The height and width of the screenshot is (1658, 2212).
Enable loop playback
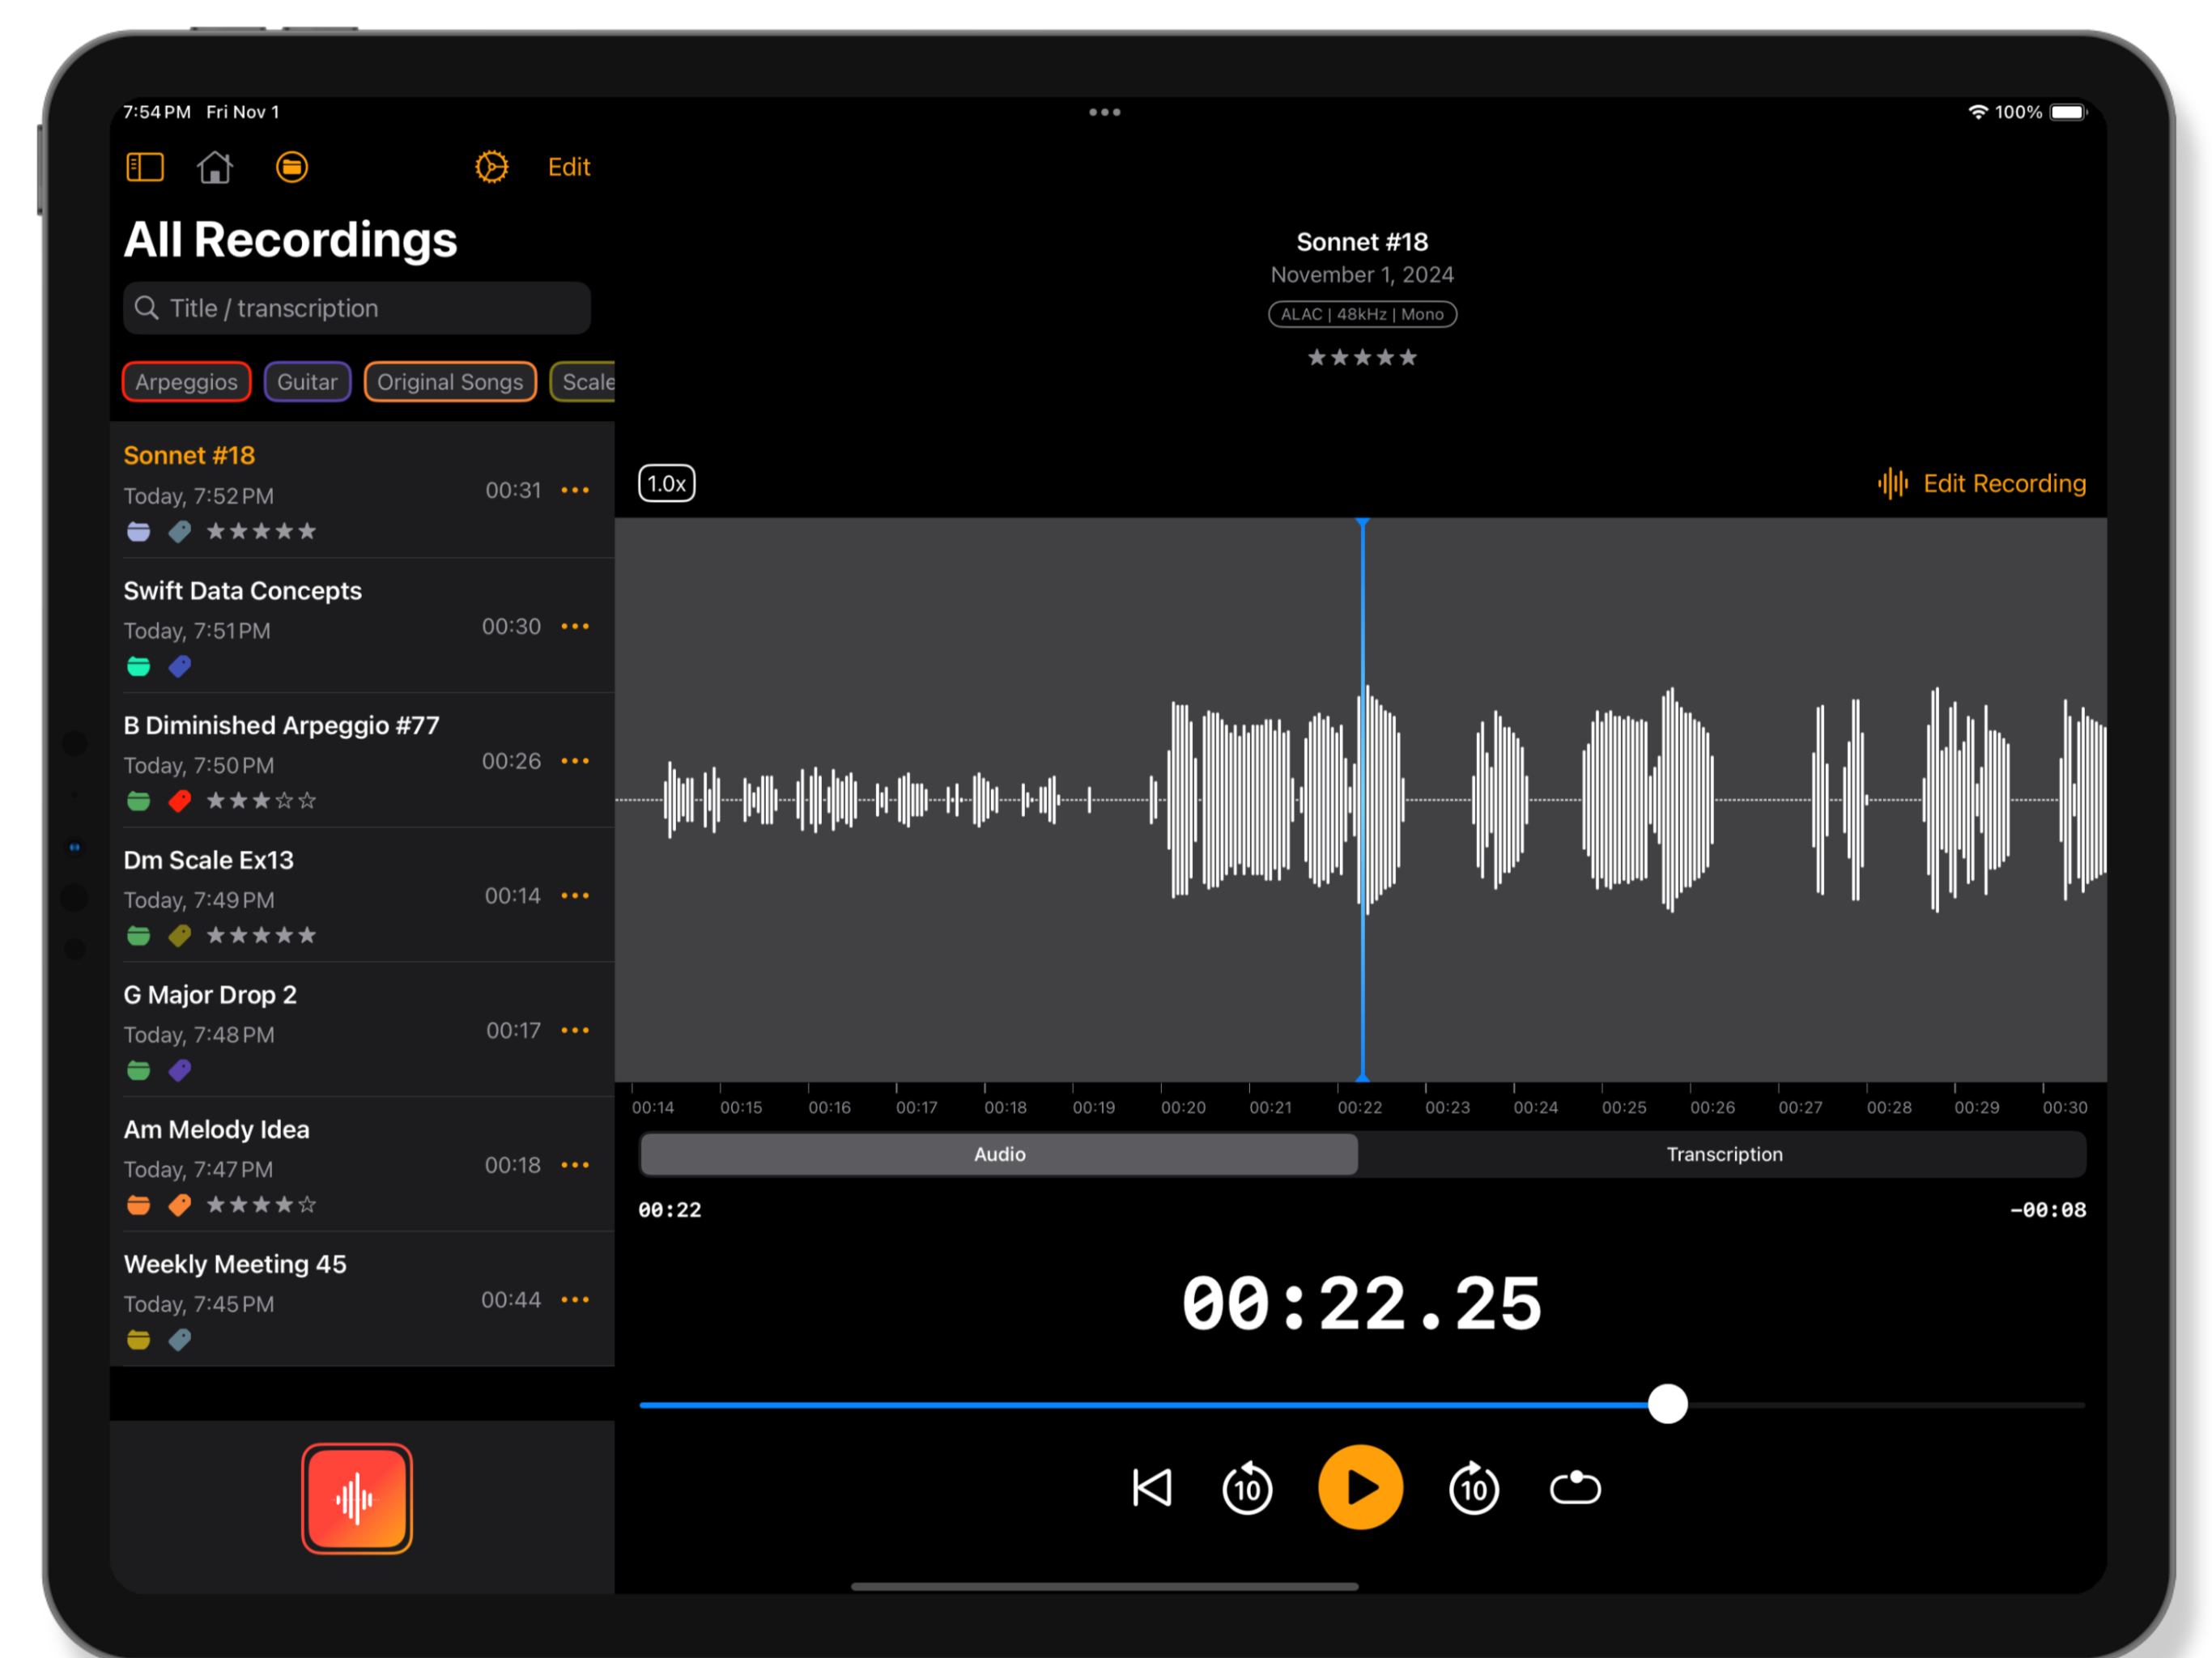[x=1574, y=1487]
